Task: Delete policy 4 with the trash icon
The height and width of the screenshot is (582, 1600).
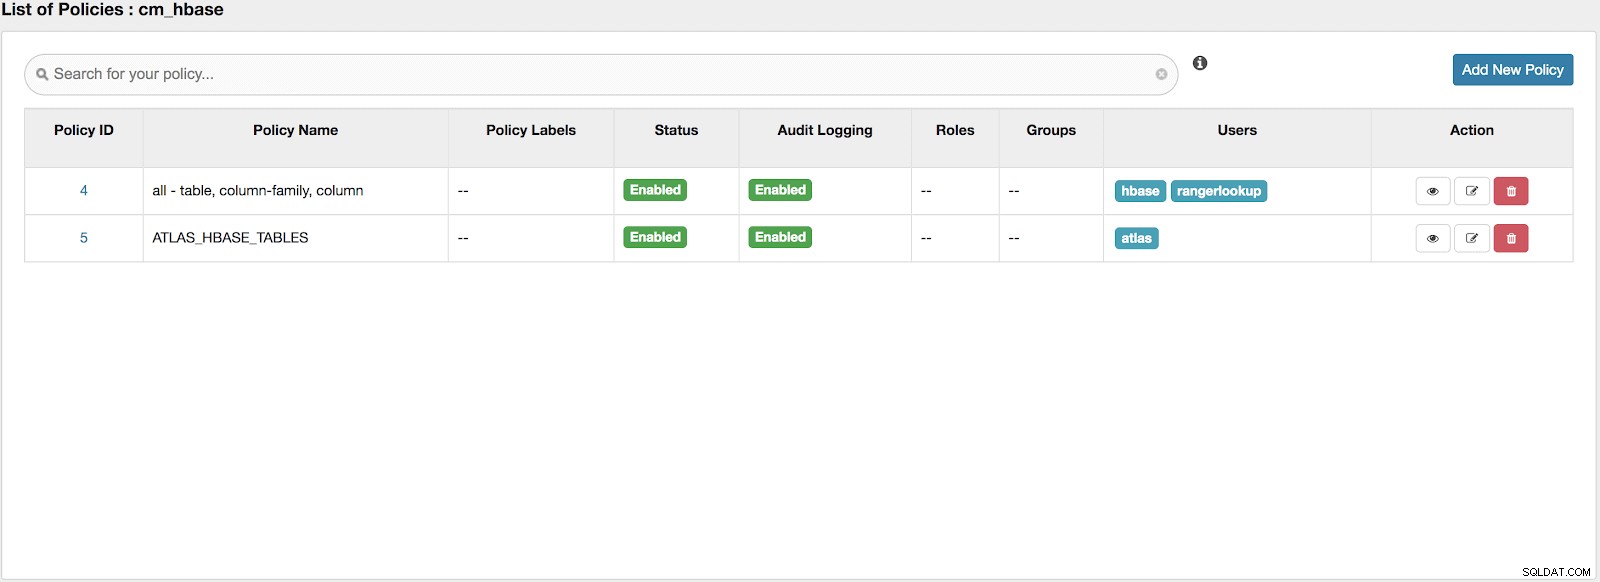Action: (1511, 191)
